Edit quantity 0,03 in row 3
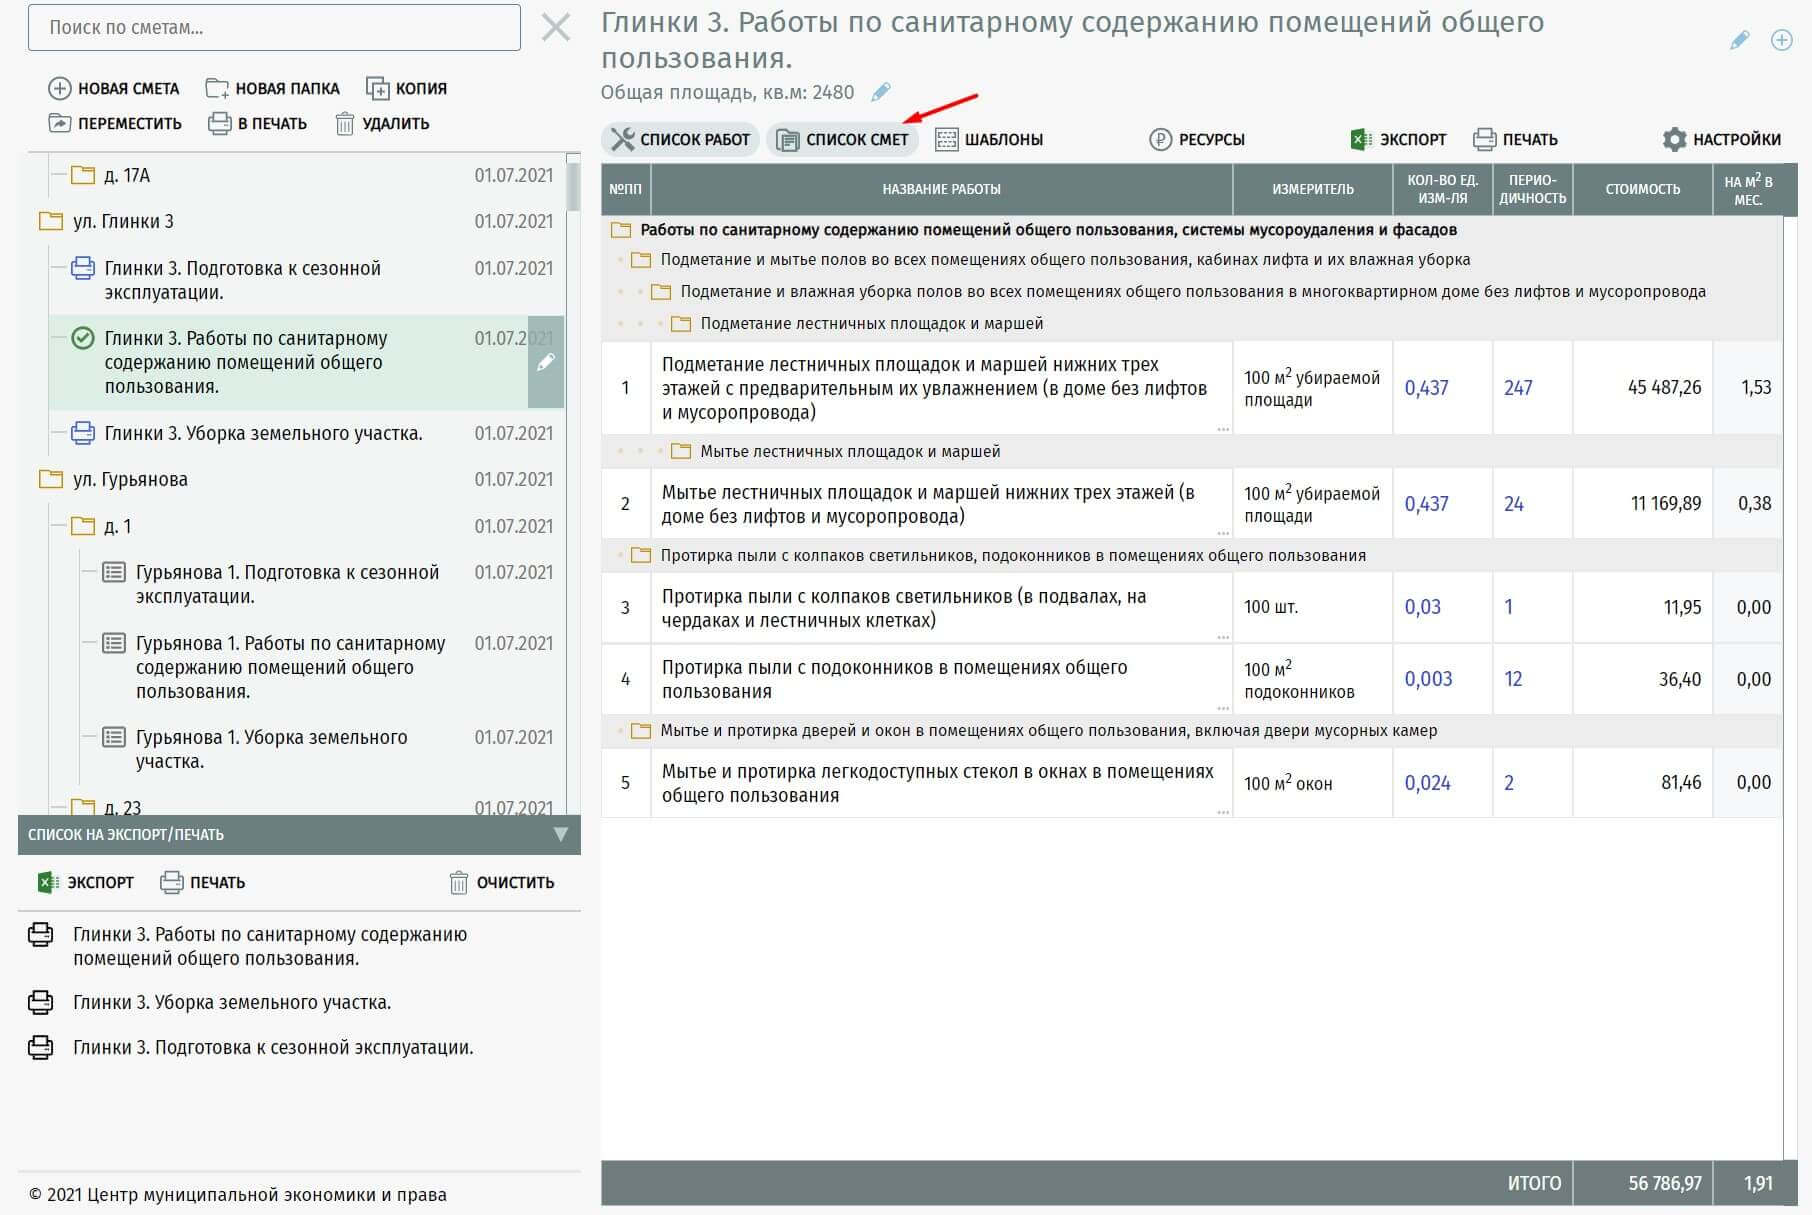 (1422, 607)
